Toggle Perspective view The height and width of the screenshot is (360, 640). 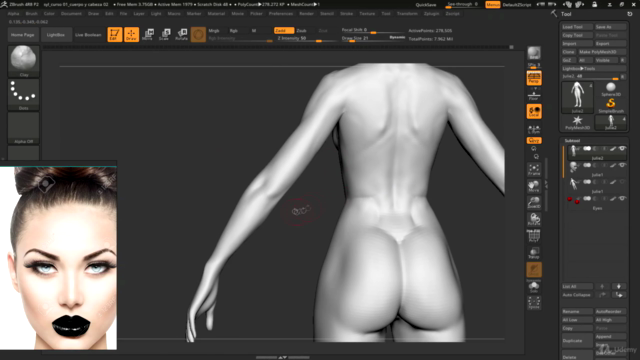(534, 78)
